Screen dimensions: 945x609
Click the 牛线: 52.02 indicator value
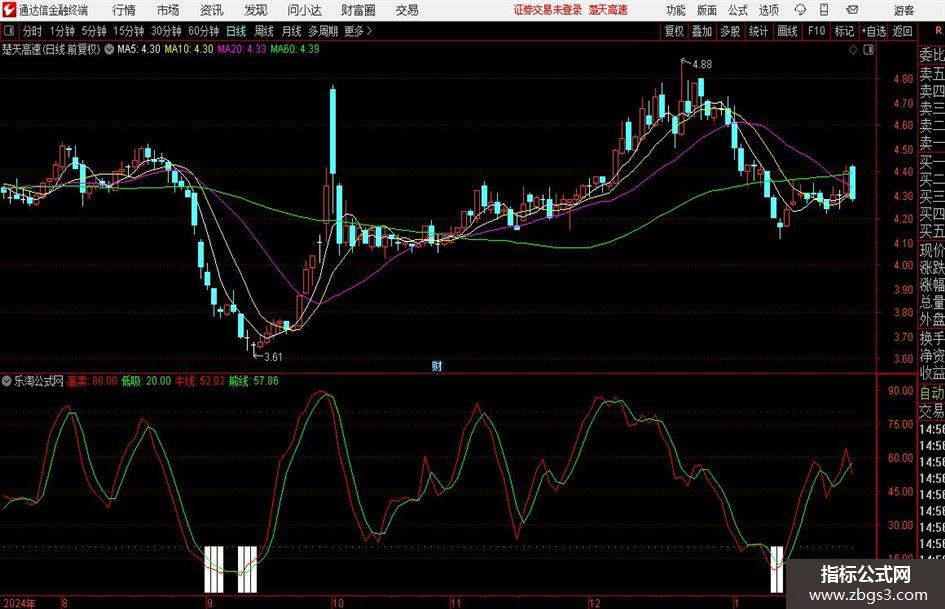(199, 381)
